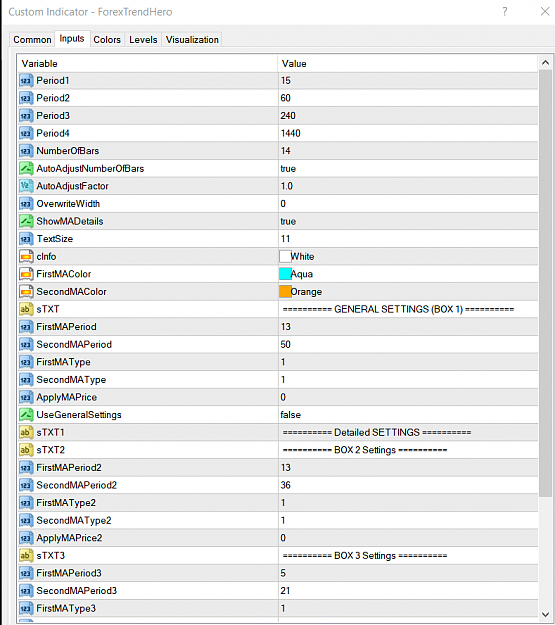Open the FirstMAColor Aqua color dropdown
Viewport: 555px width, 625px height.
[x=408, y=274]
